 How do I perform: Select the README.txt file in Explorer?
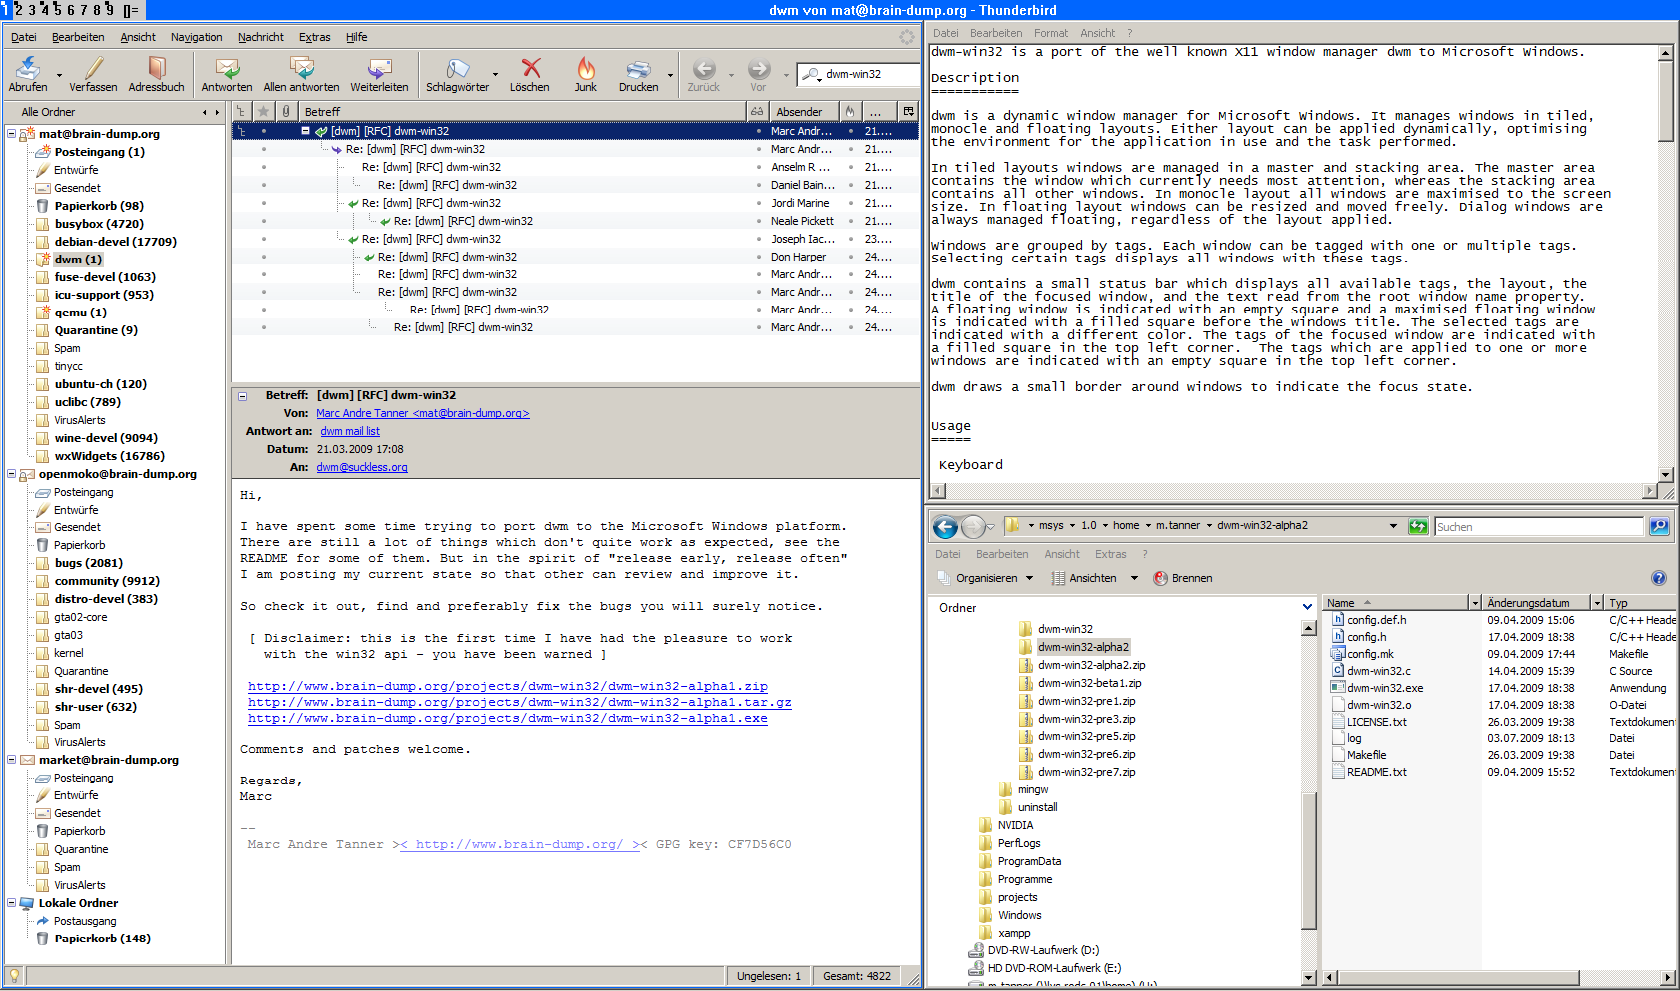point(1376,772)
